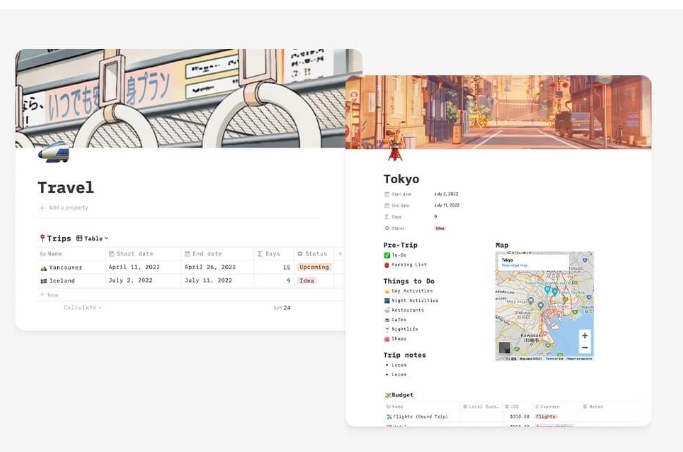Click the Vancouver row mountain icon
The image size is (683, 452).
[44, 268]
